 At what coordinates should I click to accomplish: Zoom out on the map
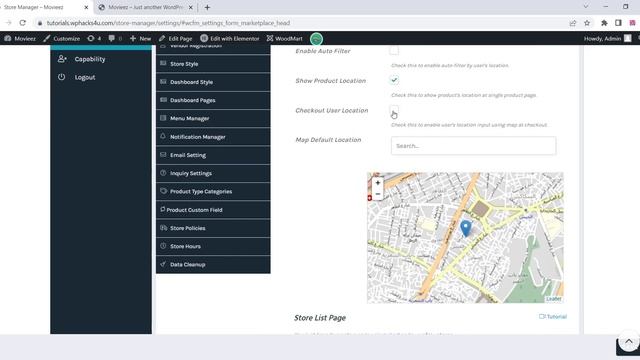[378, 194]
